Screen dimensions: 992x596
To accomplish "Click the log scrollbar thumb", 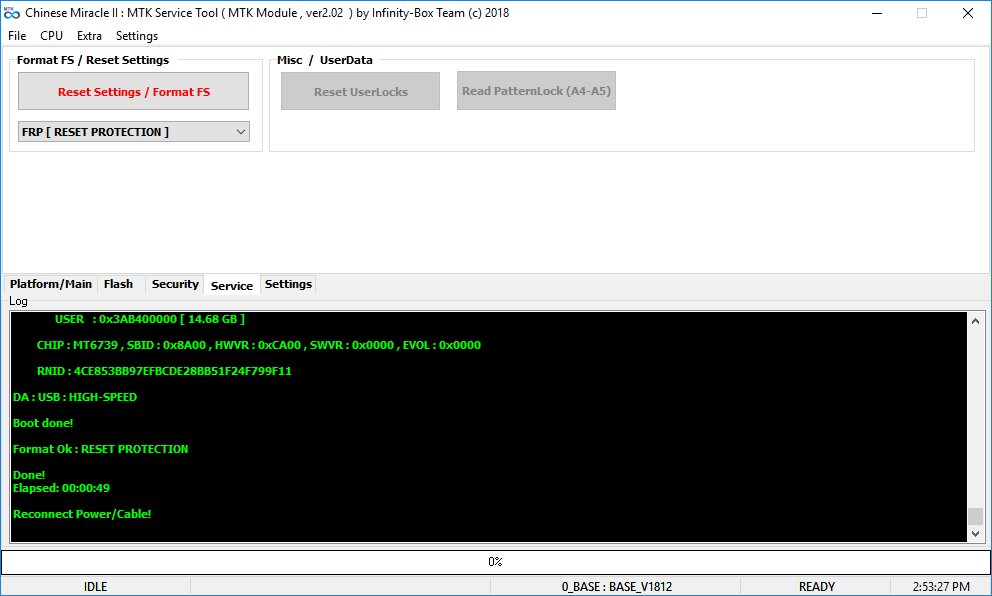I will point(976,516).
